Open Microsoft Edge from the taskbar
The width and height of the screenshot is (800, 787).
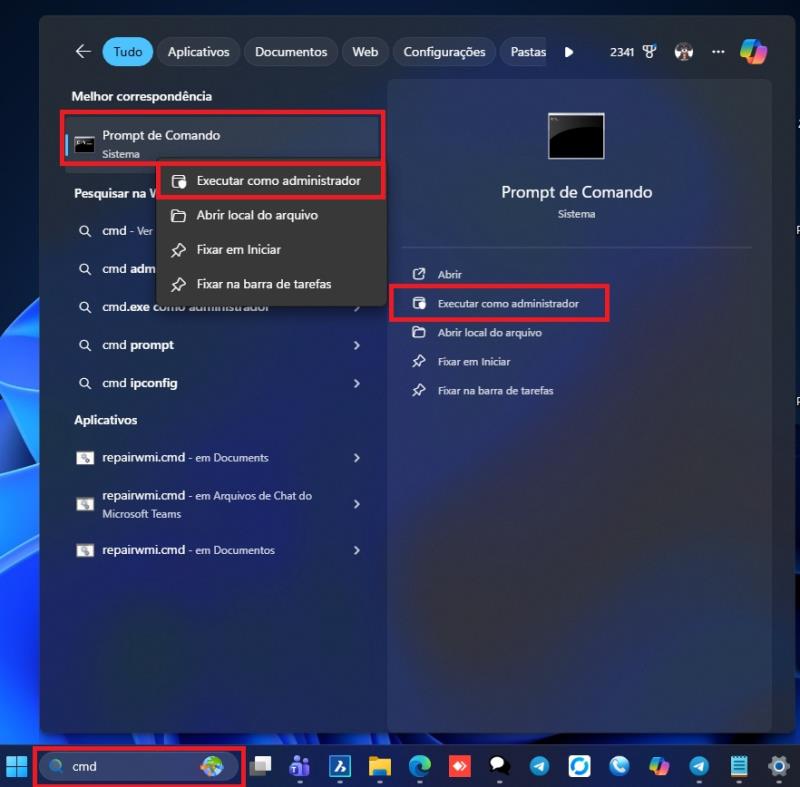tap(419, 766)
